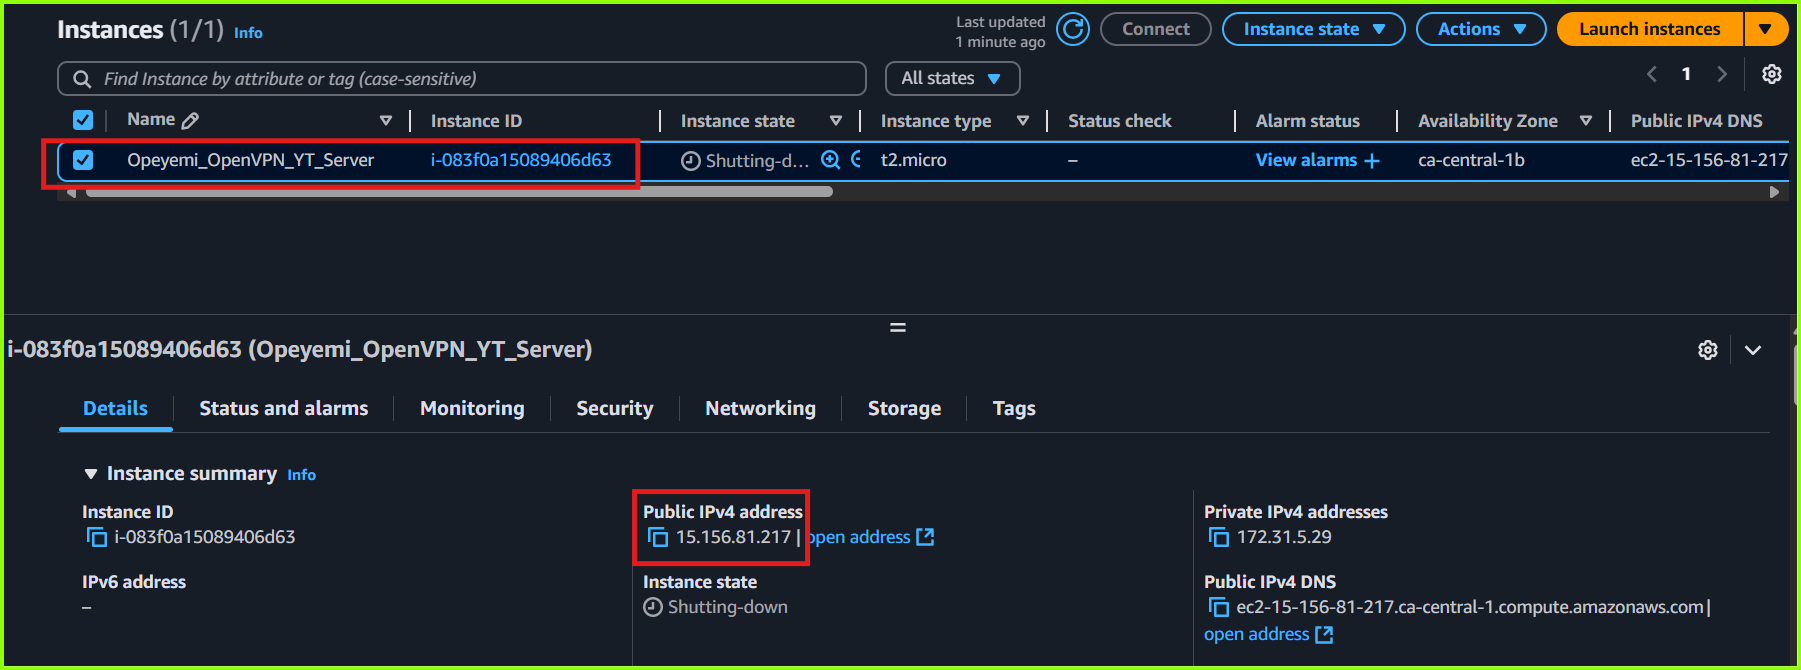1801x670 pixels.
Task: Sort by Name column arrow
Action: [386, 120]
